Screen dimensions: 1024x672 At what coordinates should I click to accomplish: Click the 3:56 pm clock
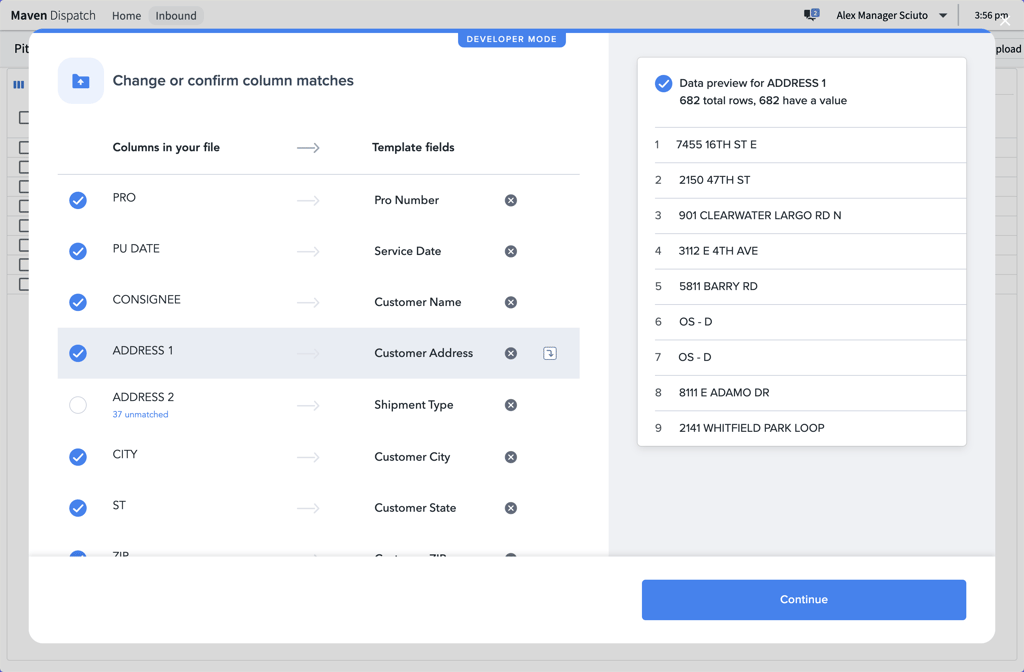(x=991, y=15)
